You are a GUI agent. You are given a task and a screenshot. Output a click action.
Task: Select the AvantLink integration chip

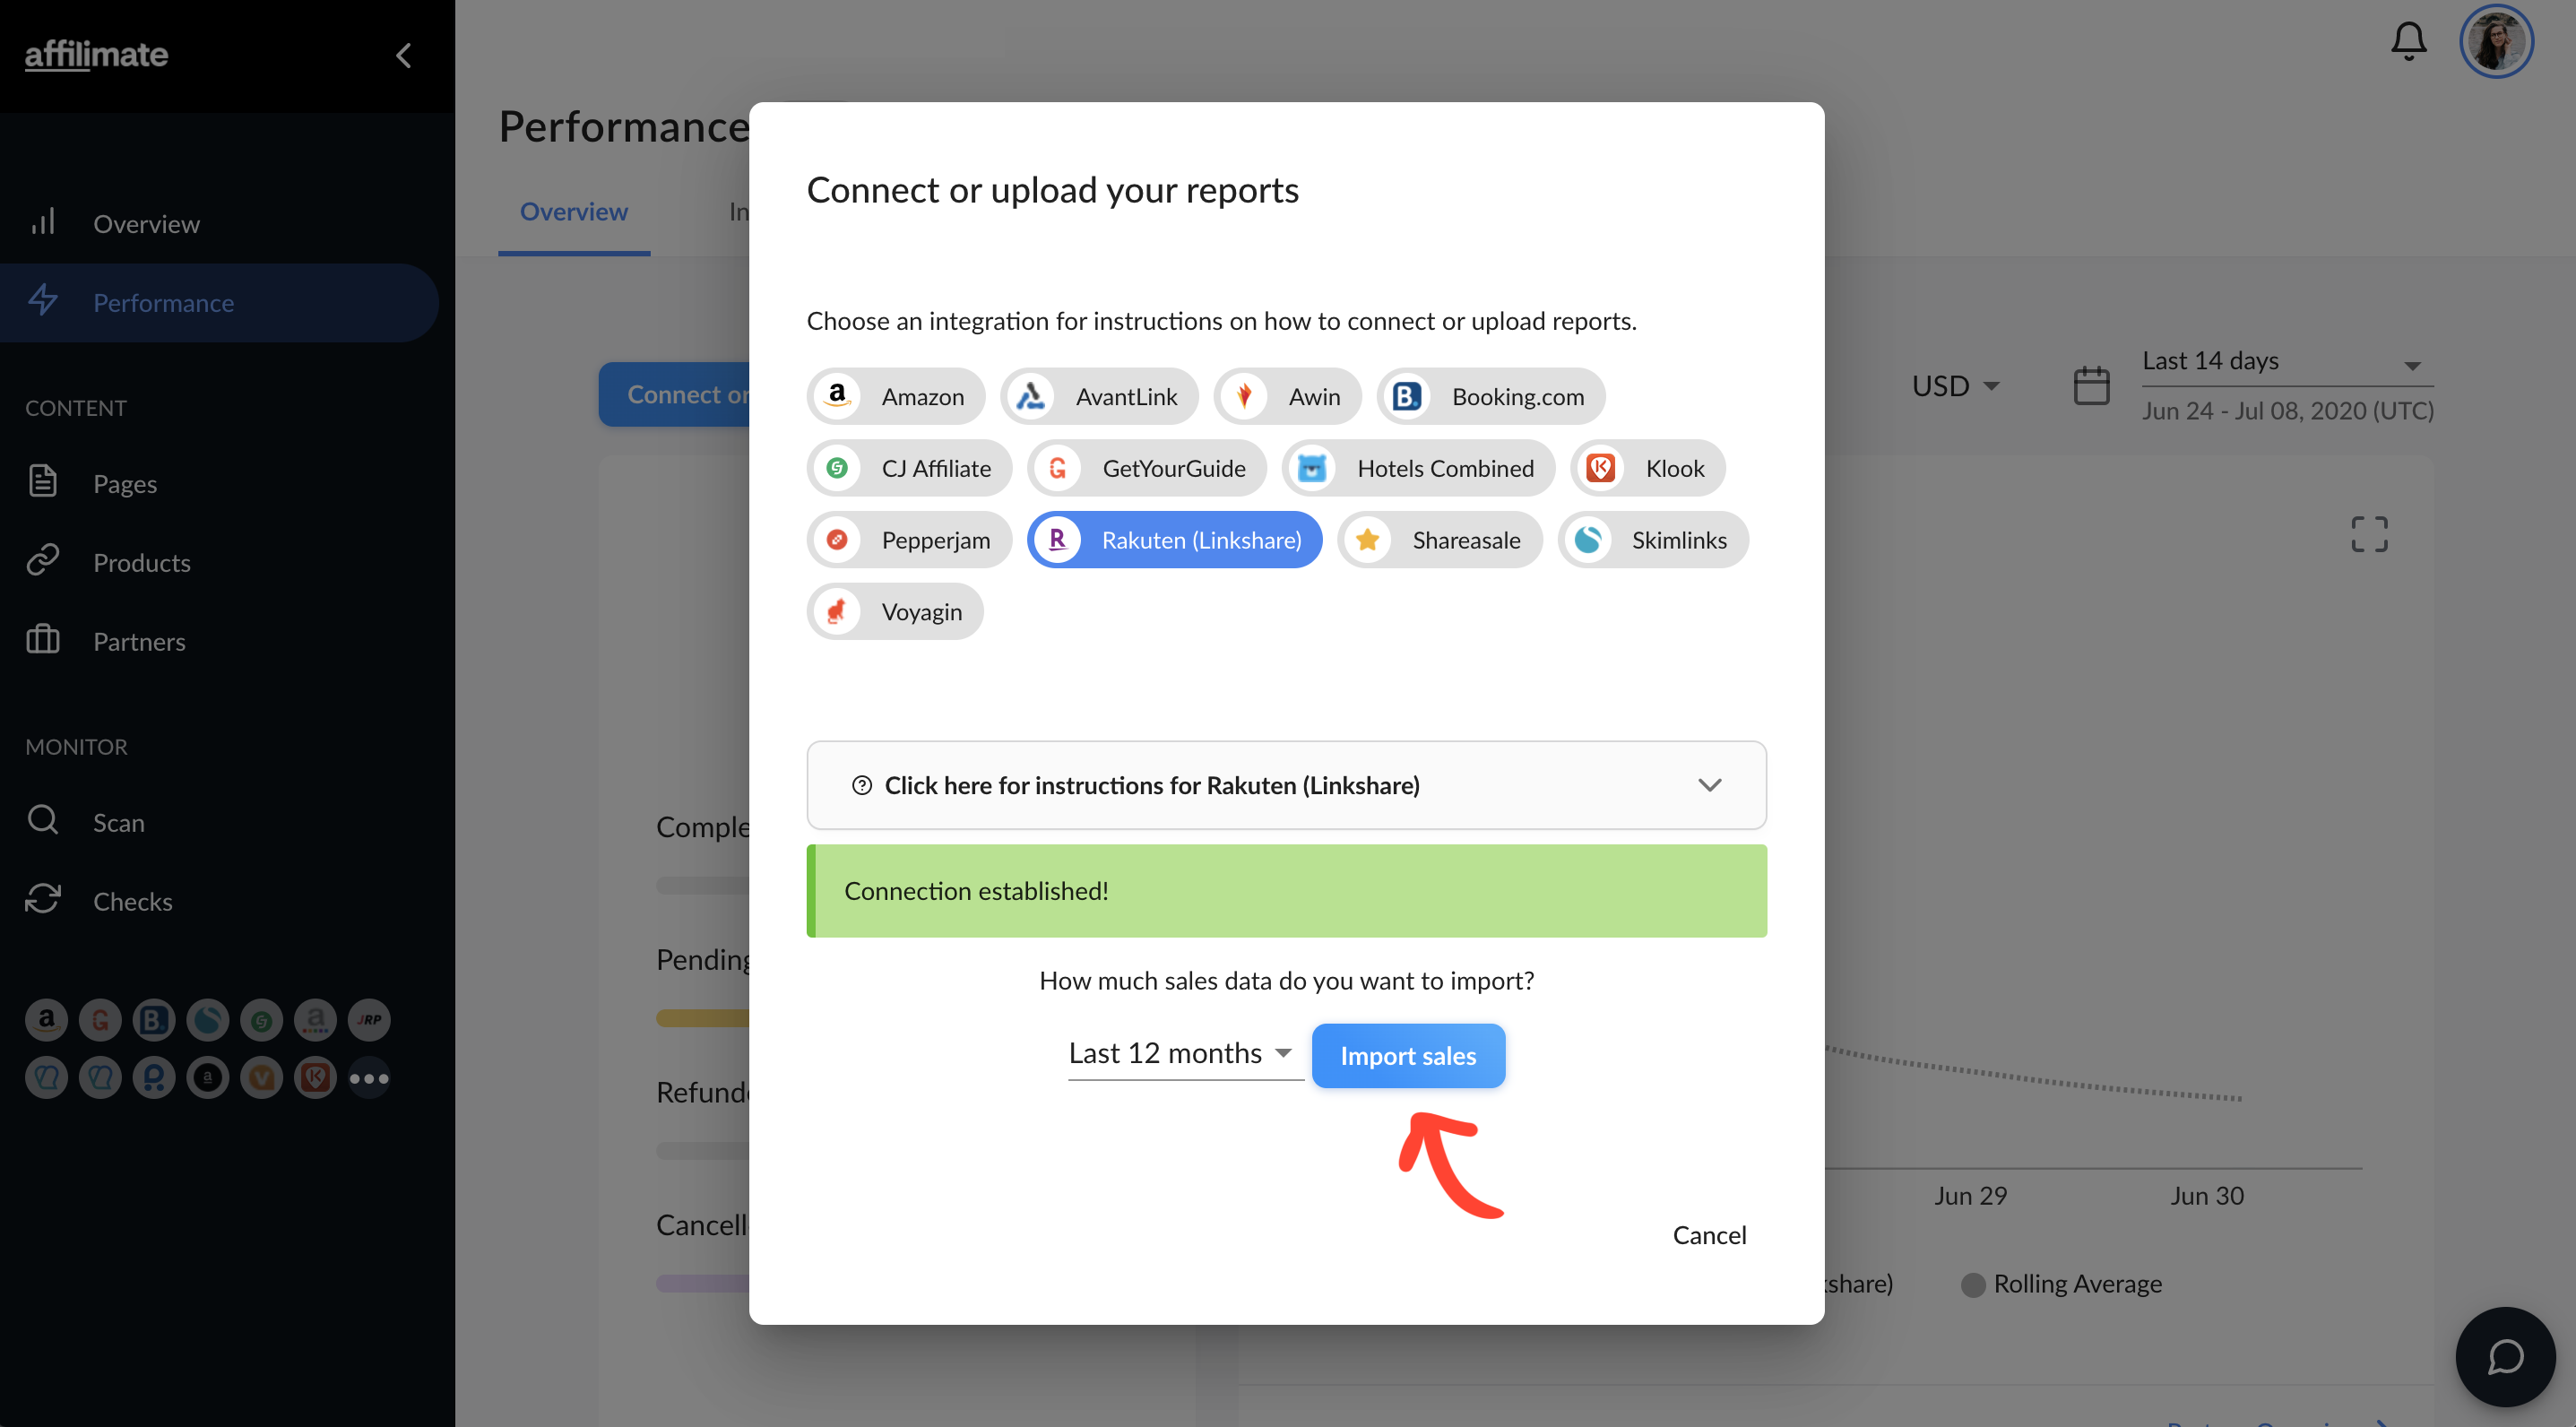(x=1099, y=396)
